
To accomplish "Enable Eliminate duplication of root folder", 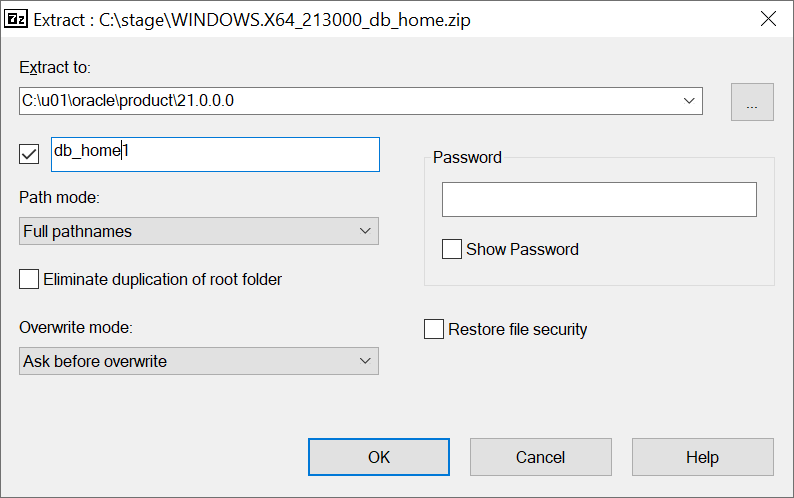I will [x=29, y=279].
